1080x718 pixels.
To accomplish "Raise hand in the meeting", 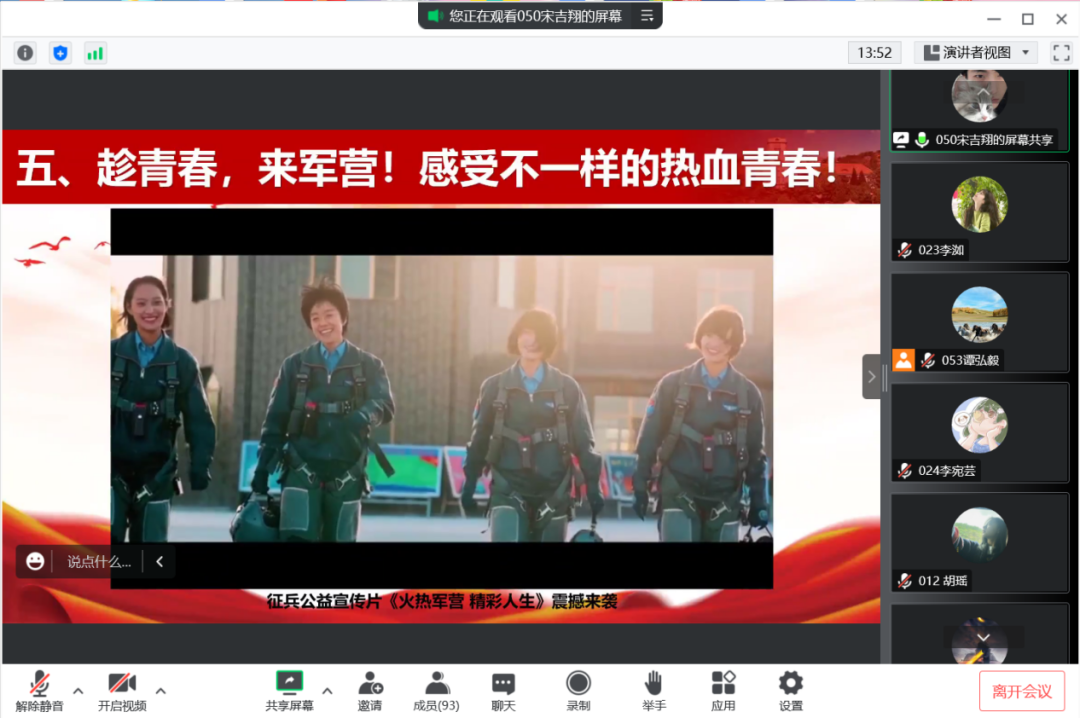I will (654, 690).
